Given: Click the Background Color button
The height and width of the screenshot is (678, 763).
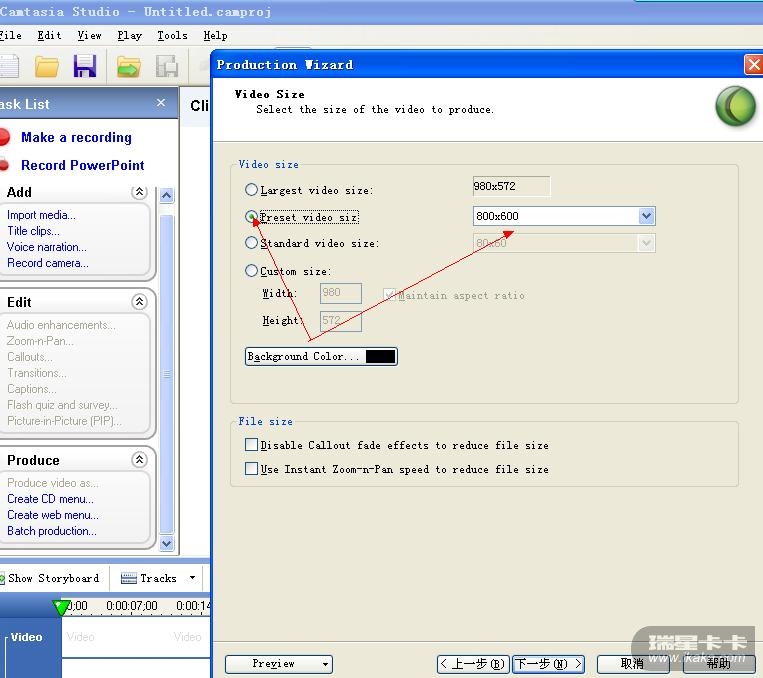Looking at the screenshot, I should [x=321, y=356].
